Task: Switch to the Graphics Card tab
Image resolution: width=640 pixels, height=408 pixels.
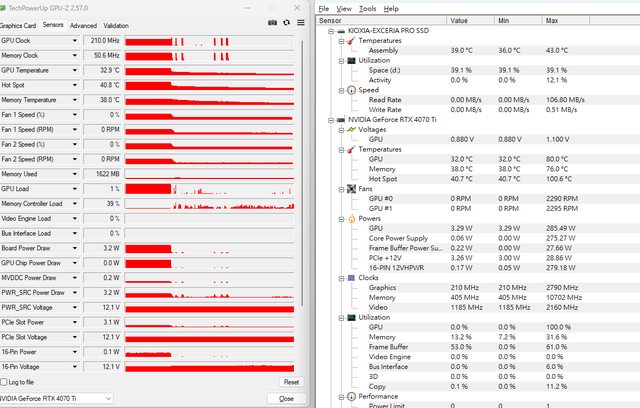Action: [x=19, y=25]
